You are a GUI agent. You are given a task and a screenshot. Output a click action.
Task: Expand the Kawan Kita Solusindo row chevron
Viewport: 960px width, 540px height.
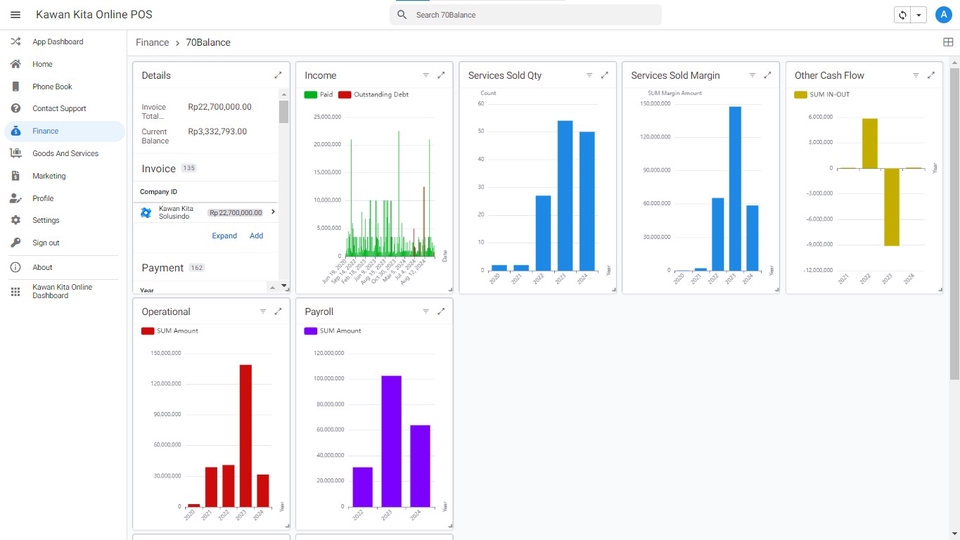point(273,212)
